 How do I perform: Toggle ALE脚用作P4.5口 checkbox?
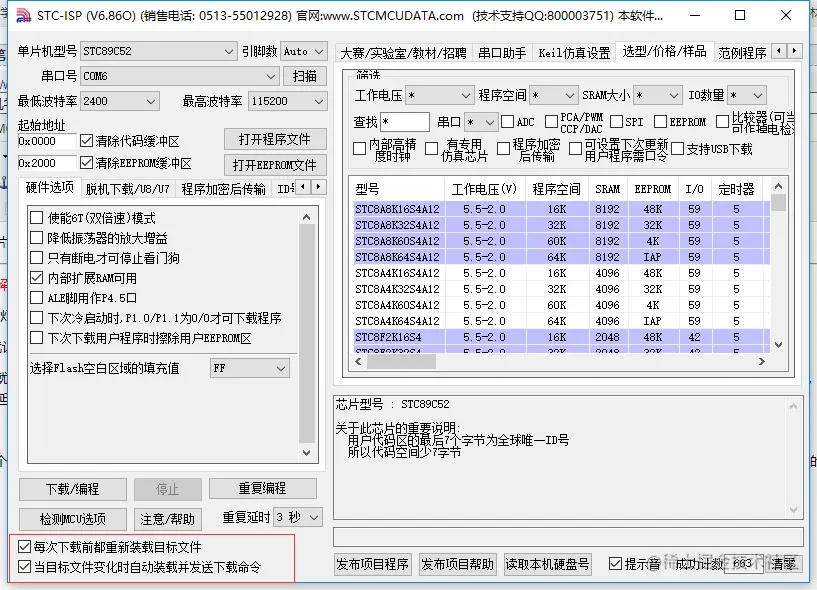click(x=36, y=298)
